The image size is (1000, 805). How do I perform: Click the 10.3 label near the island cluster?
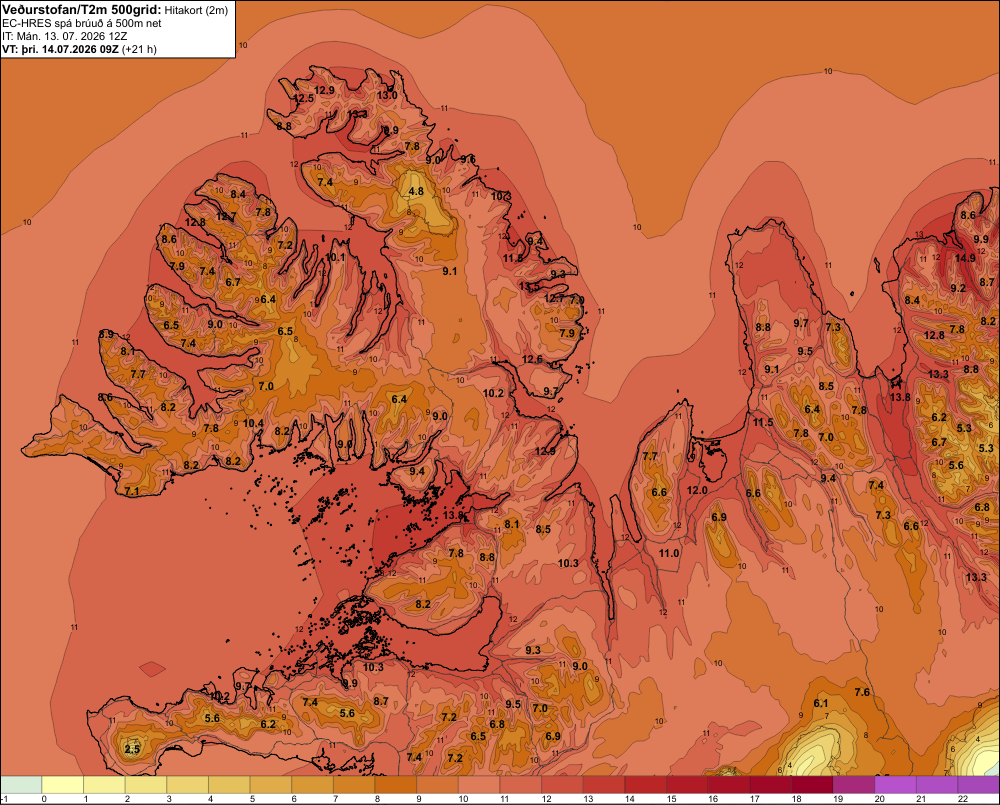[x=373, y=667]
